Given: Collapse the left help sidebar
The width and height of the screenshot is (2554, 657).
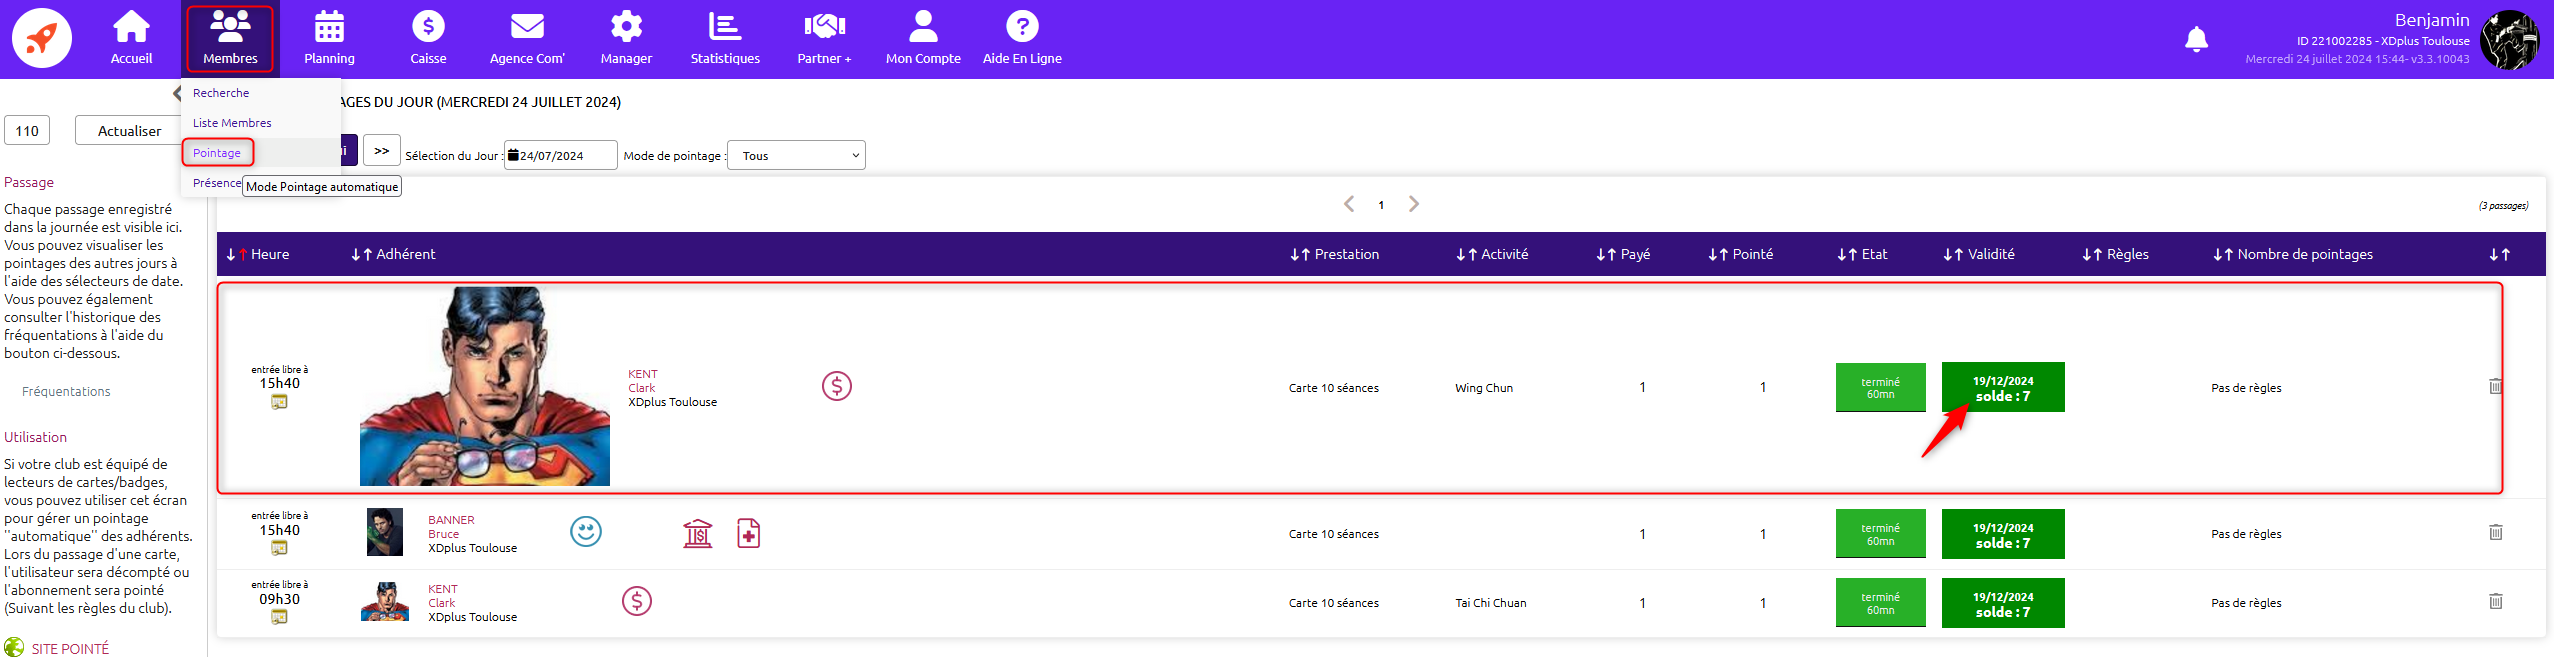Looking at the screenshot, I should 177,94.
